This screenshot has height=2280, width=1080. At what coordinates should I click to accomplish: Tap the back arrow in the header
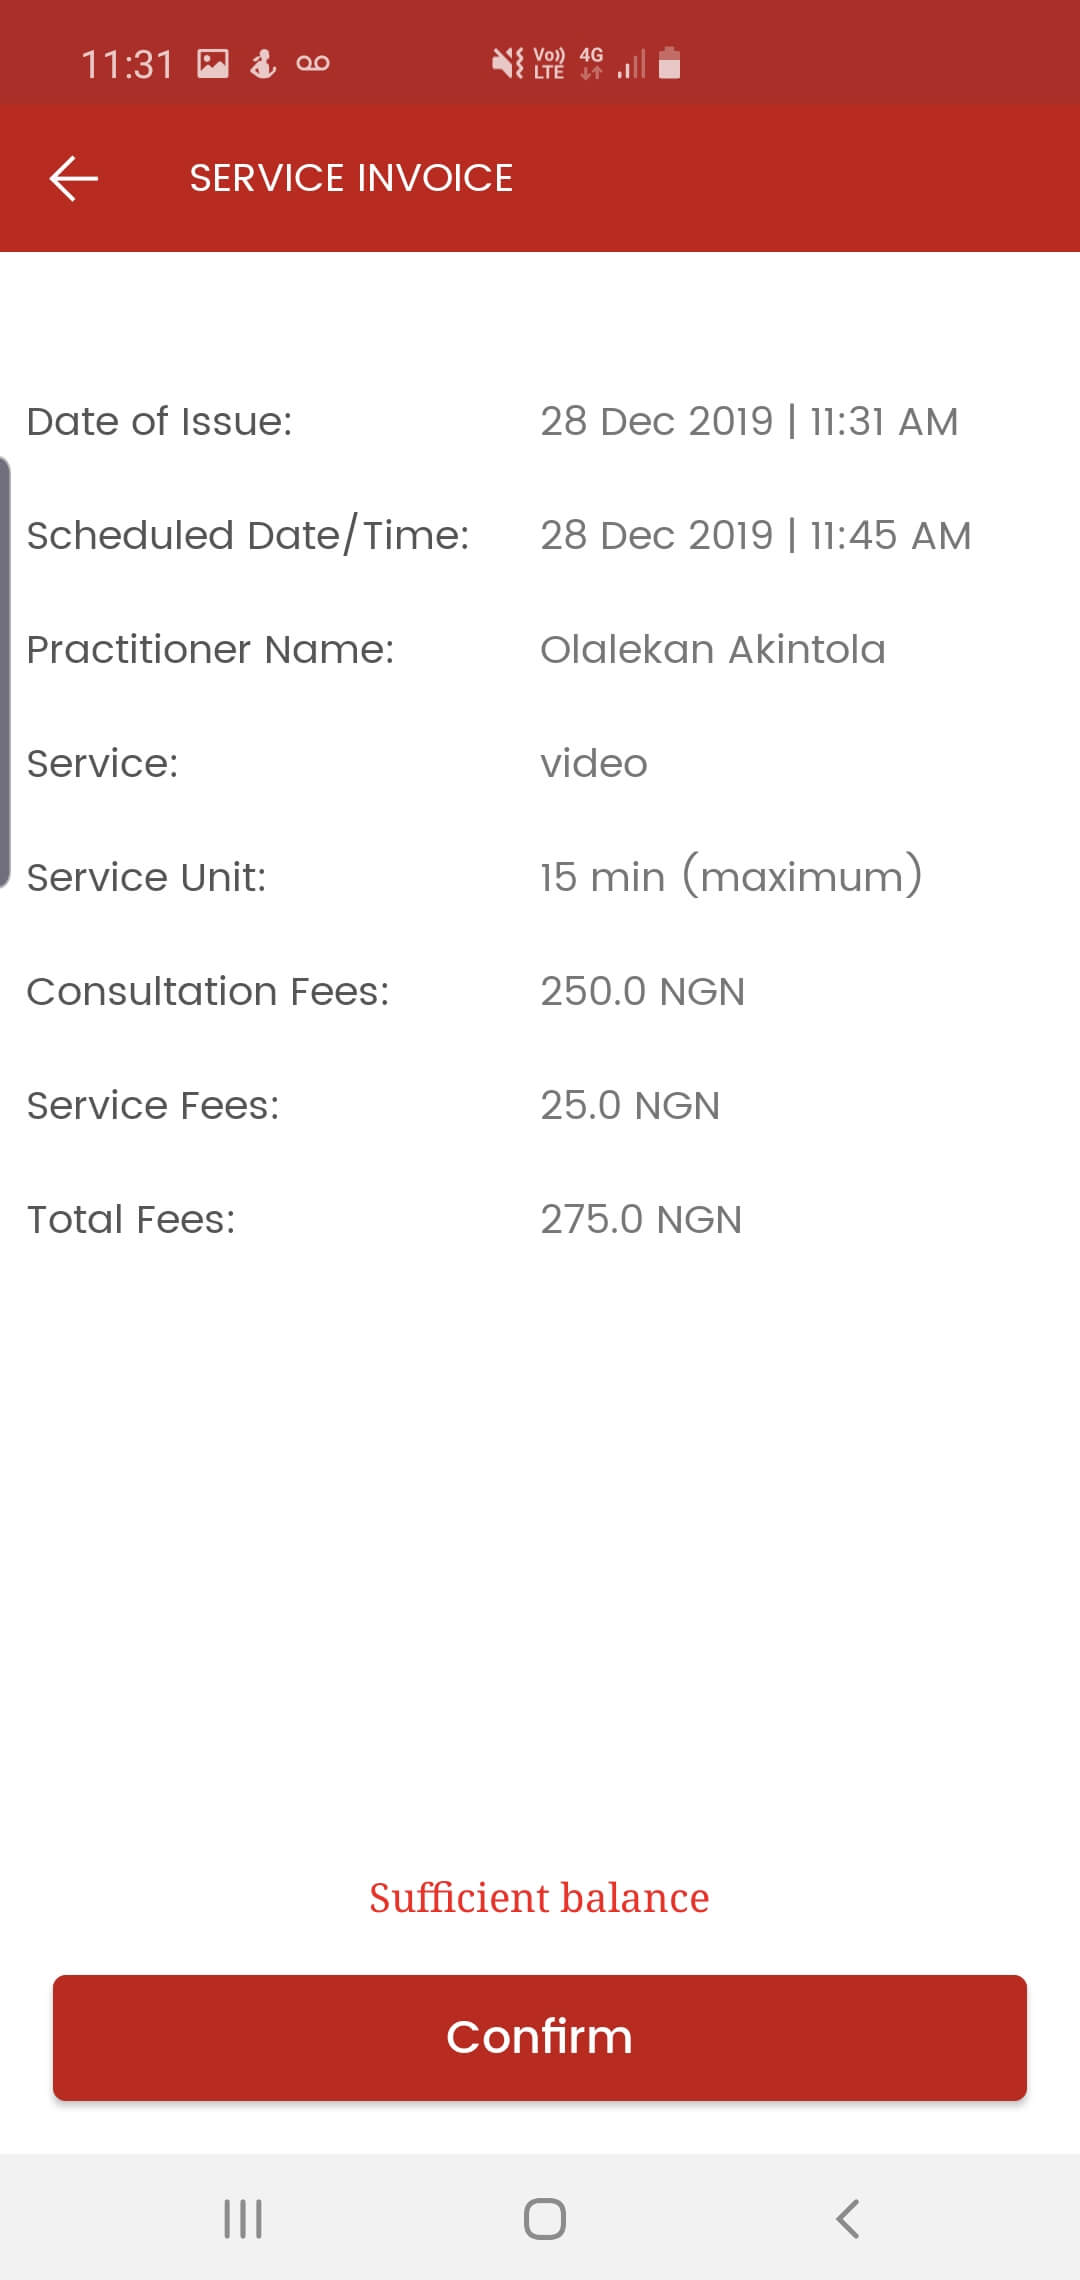pos(74,179)
